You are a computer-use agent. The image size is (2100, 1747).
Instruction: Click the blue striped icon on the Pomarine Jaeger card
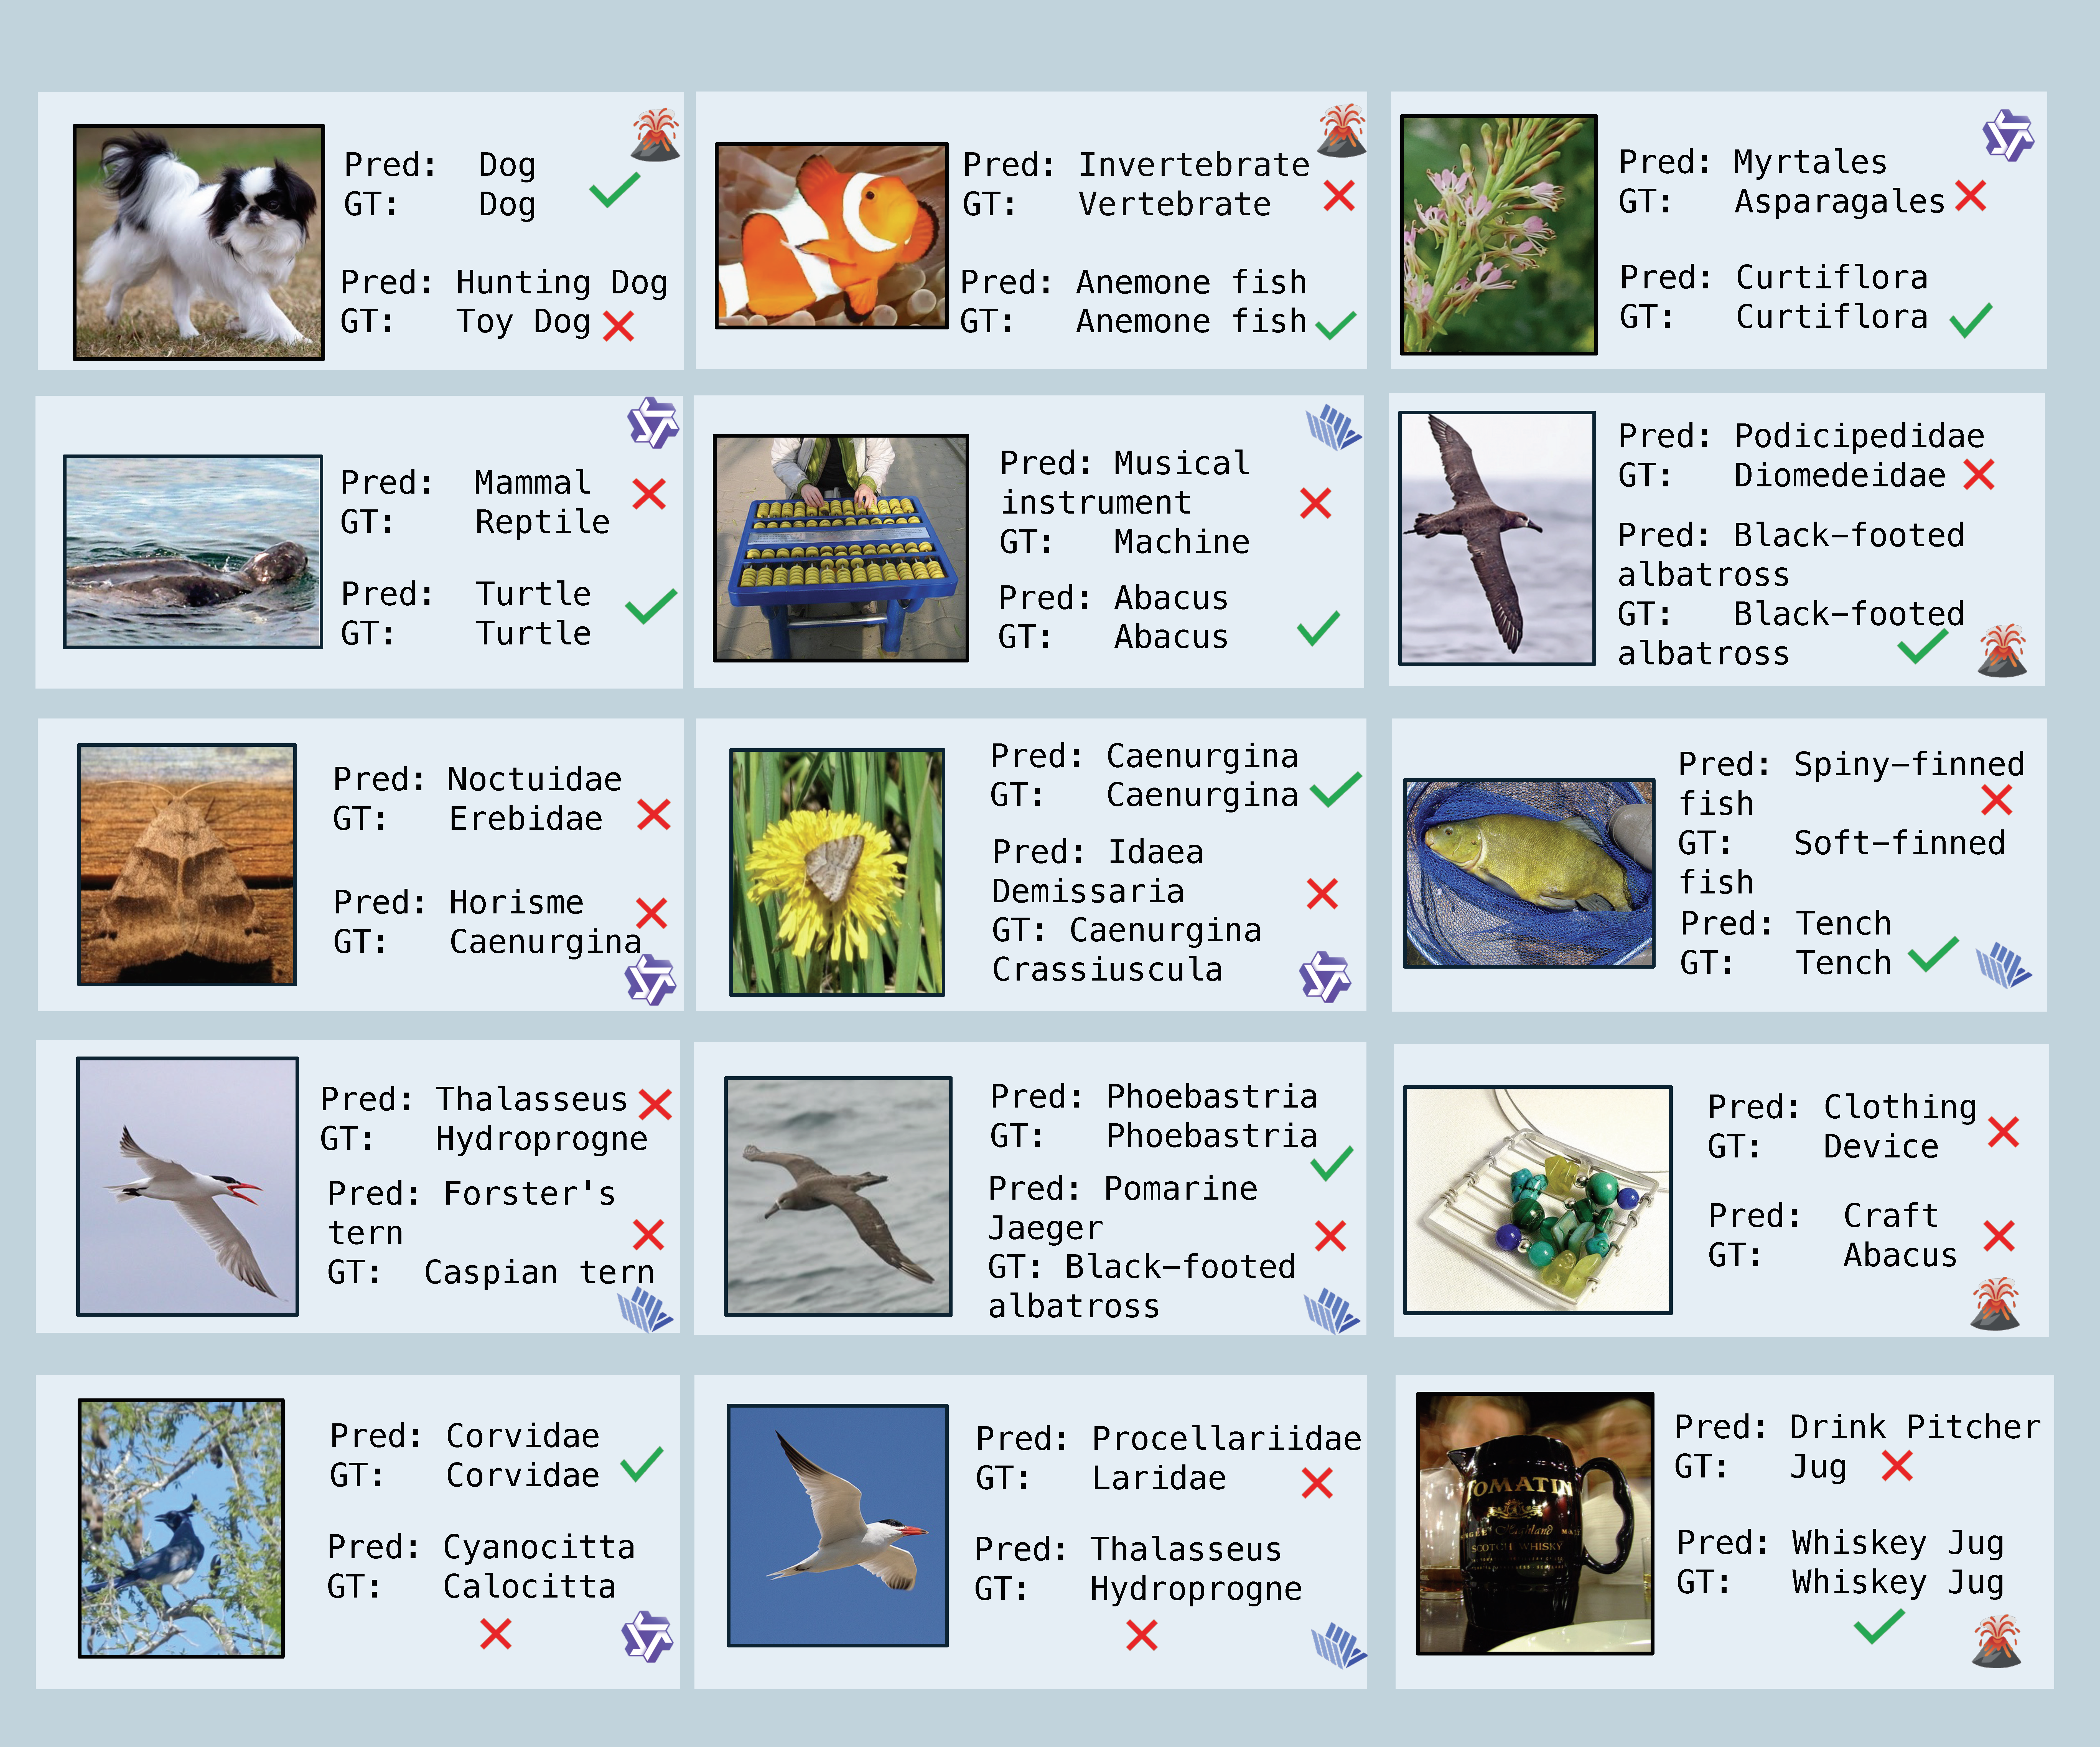click(1332, 1311)
